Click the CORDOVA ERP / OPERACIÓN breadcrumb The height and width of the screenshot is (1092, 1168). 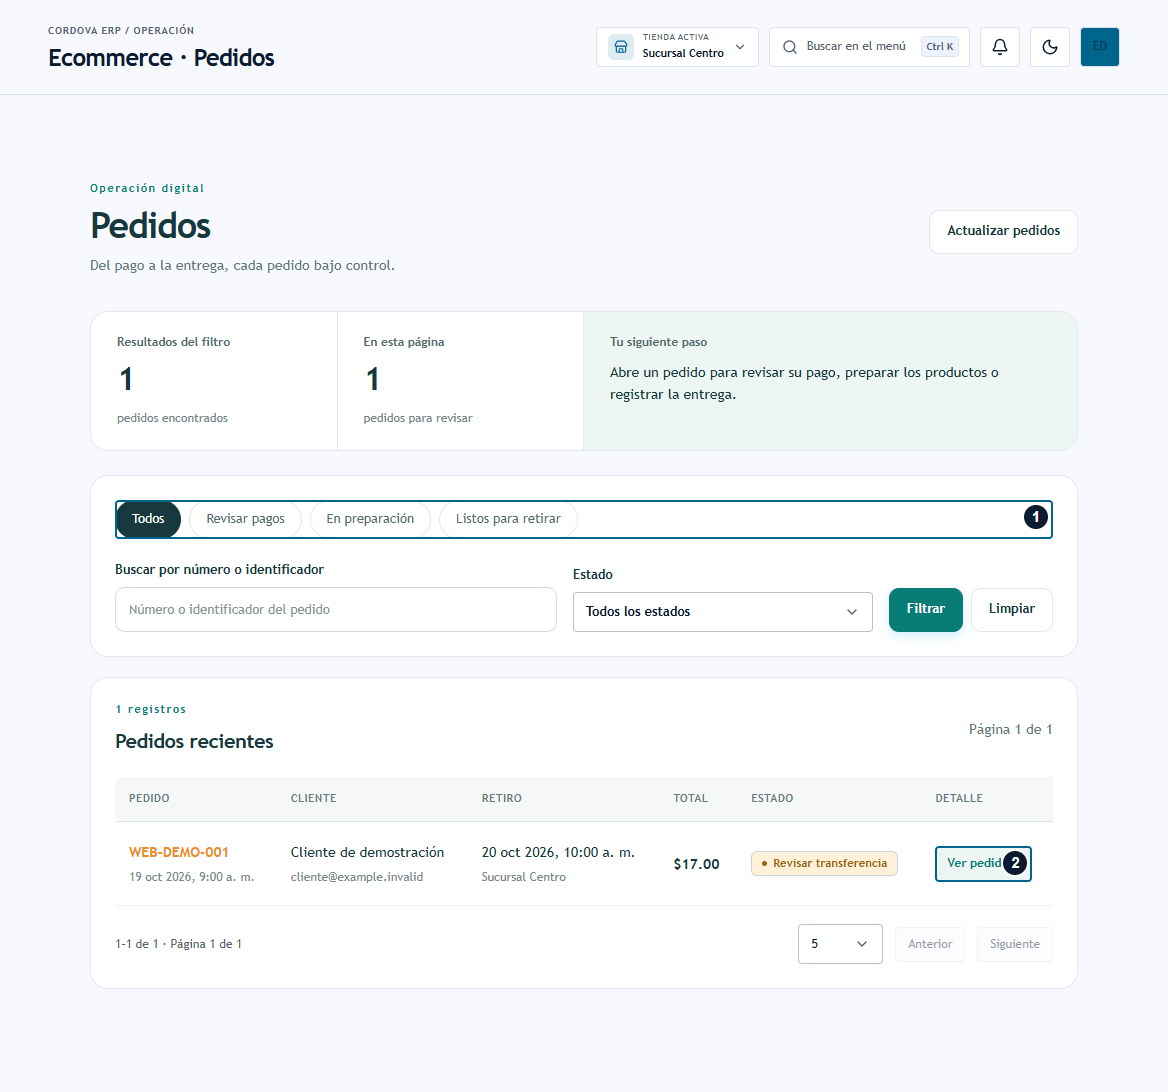pos(121,31)
